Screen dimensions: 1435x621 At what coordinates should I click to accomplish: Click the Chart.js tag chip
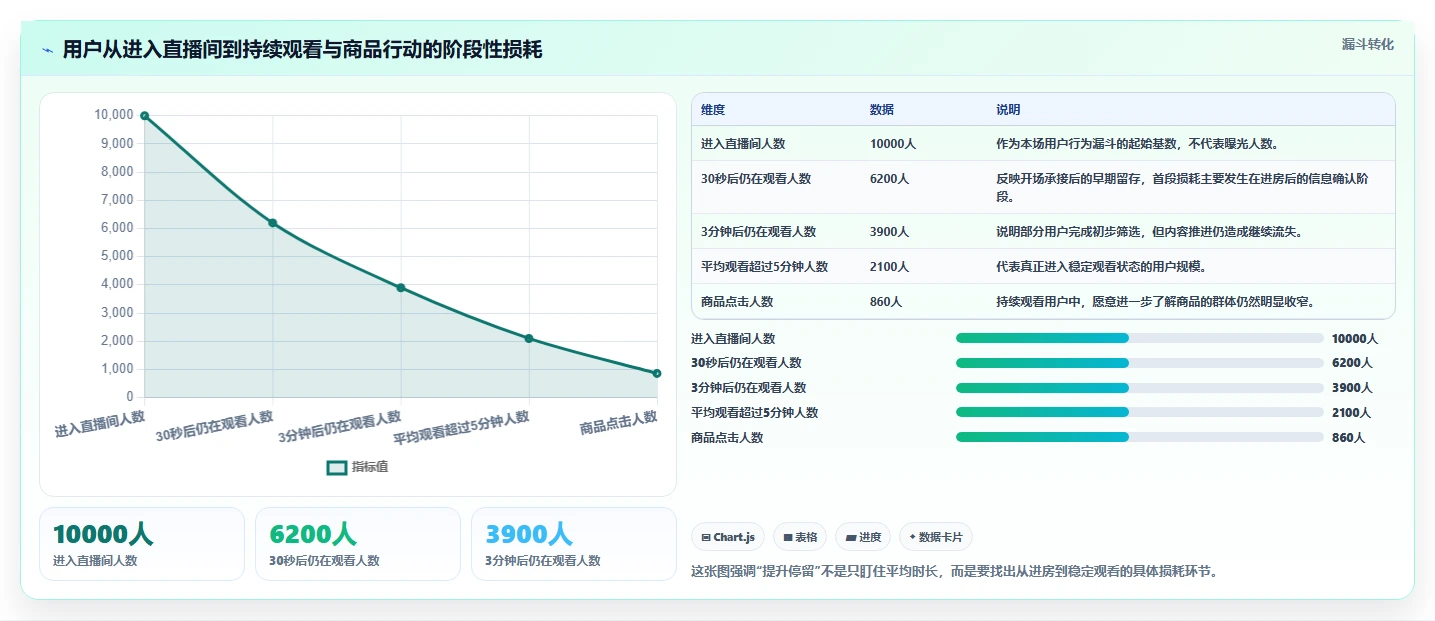728,537
